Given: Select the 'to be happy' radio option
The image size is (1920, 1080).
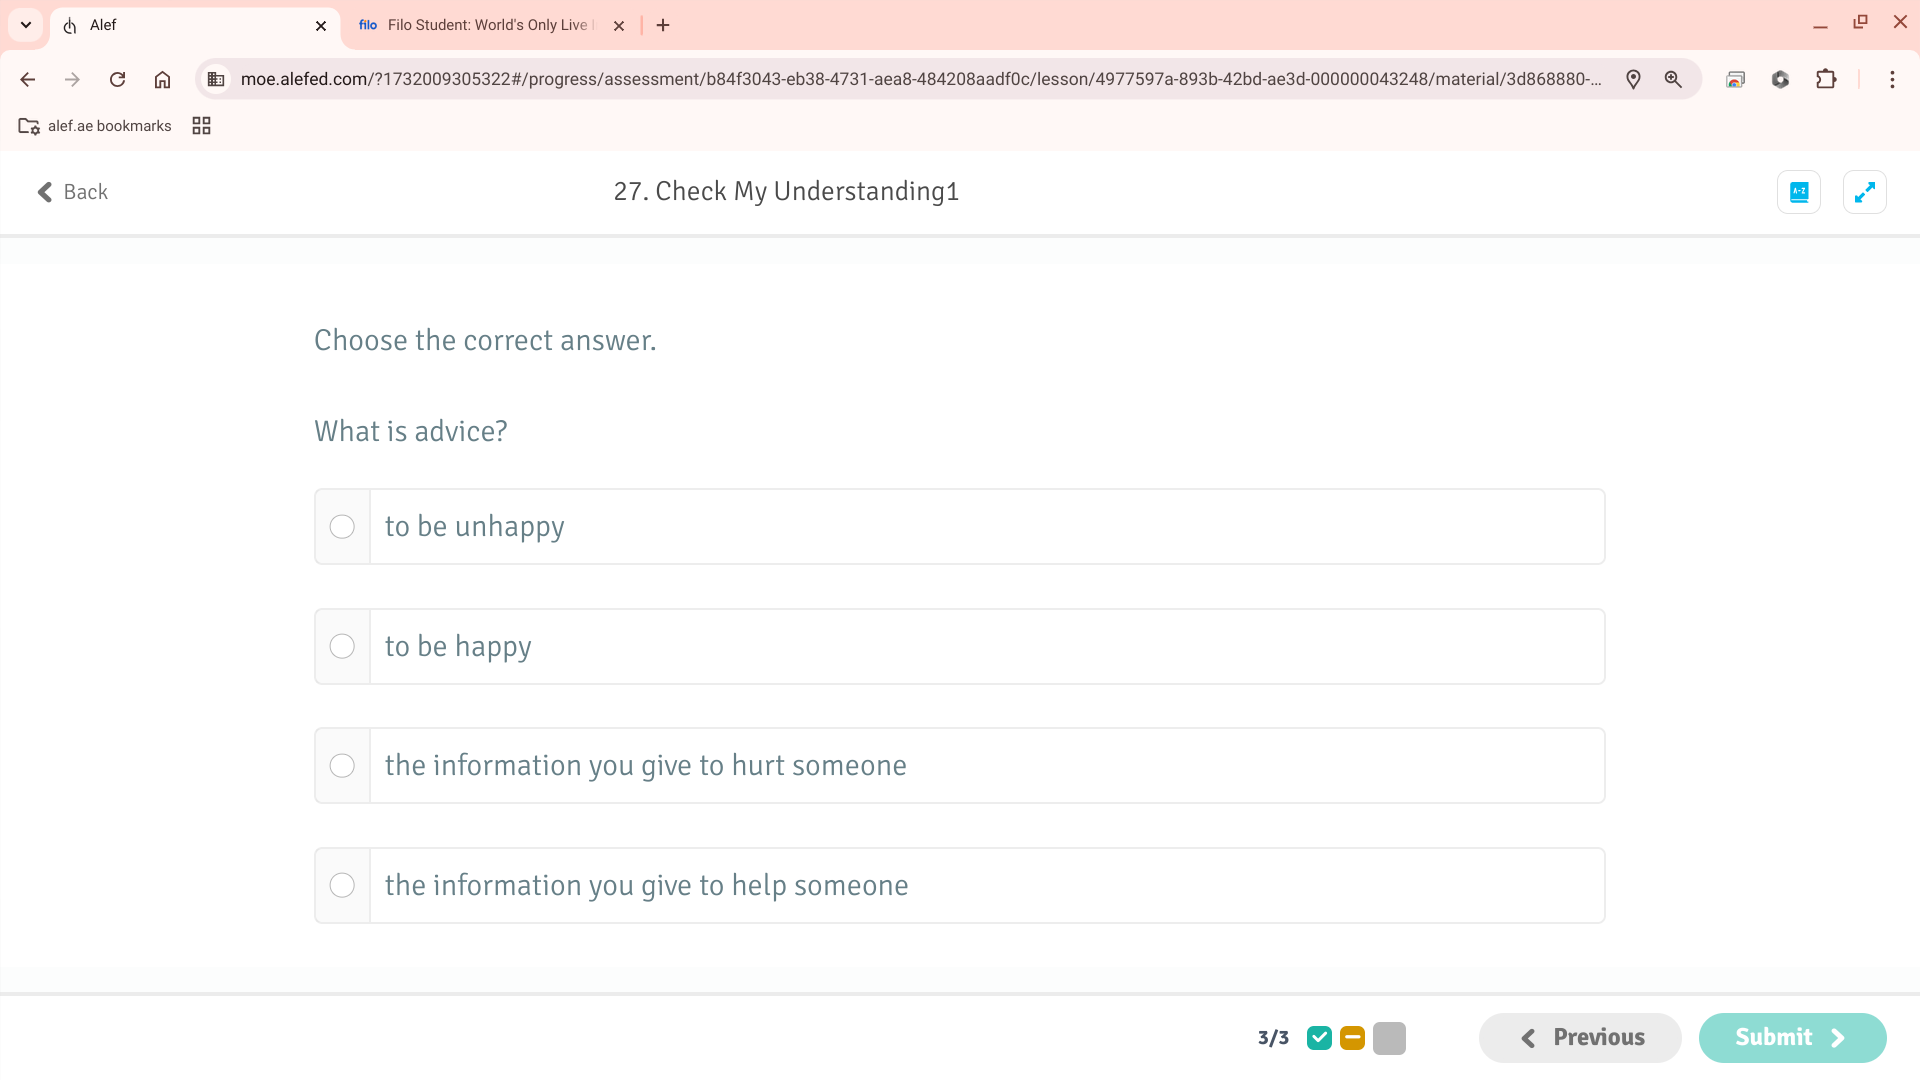Looking at the screenshot, I should pyautogui.click(x=342, y=647).
